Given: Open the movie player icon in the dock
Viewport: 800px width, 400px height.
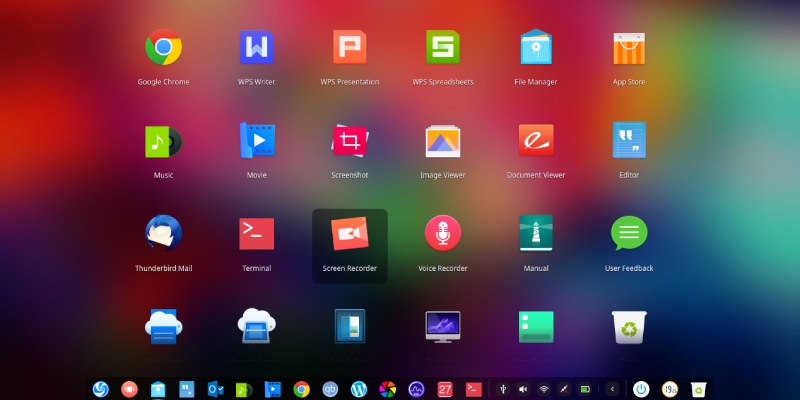Looking at the screenshot, I should pyautogui.click(x=273, y=389).
